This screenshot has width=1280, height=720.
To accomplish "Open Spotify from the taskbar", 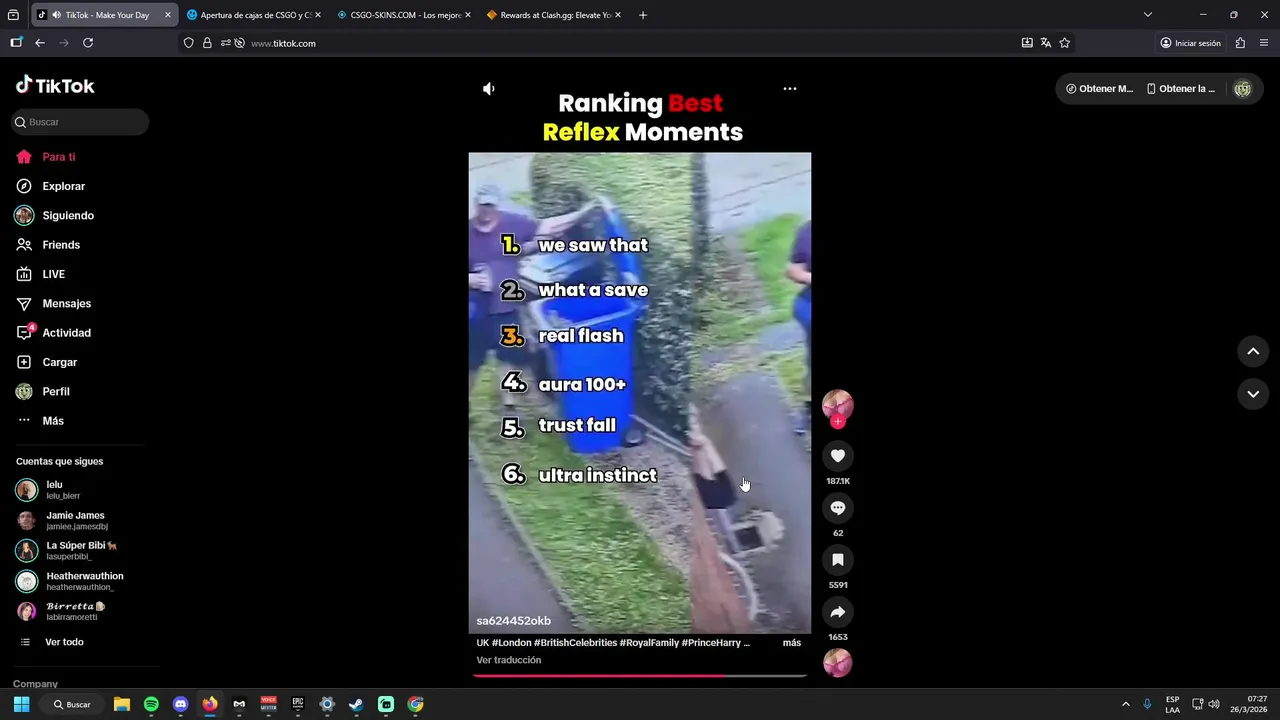I will [x=151, y=704].
